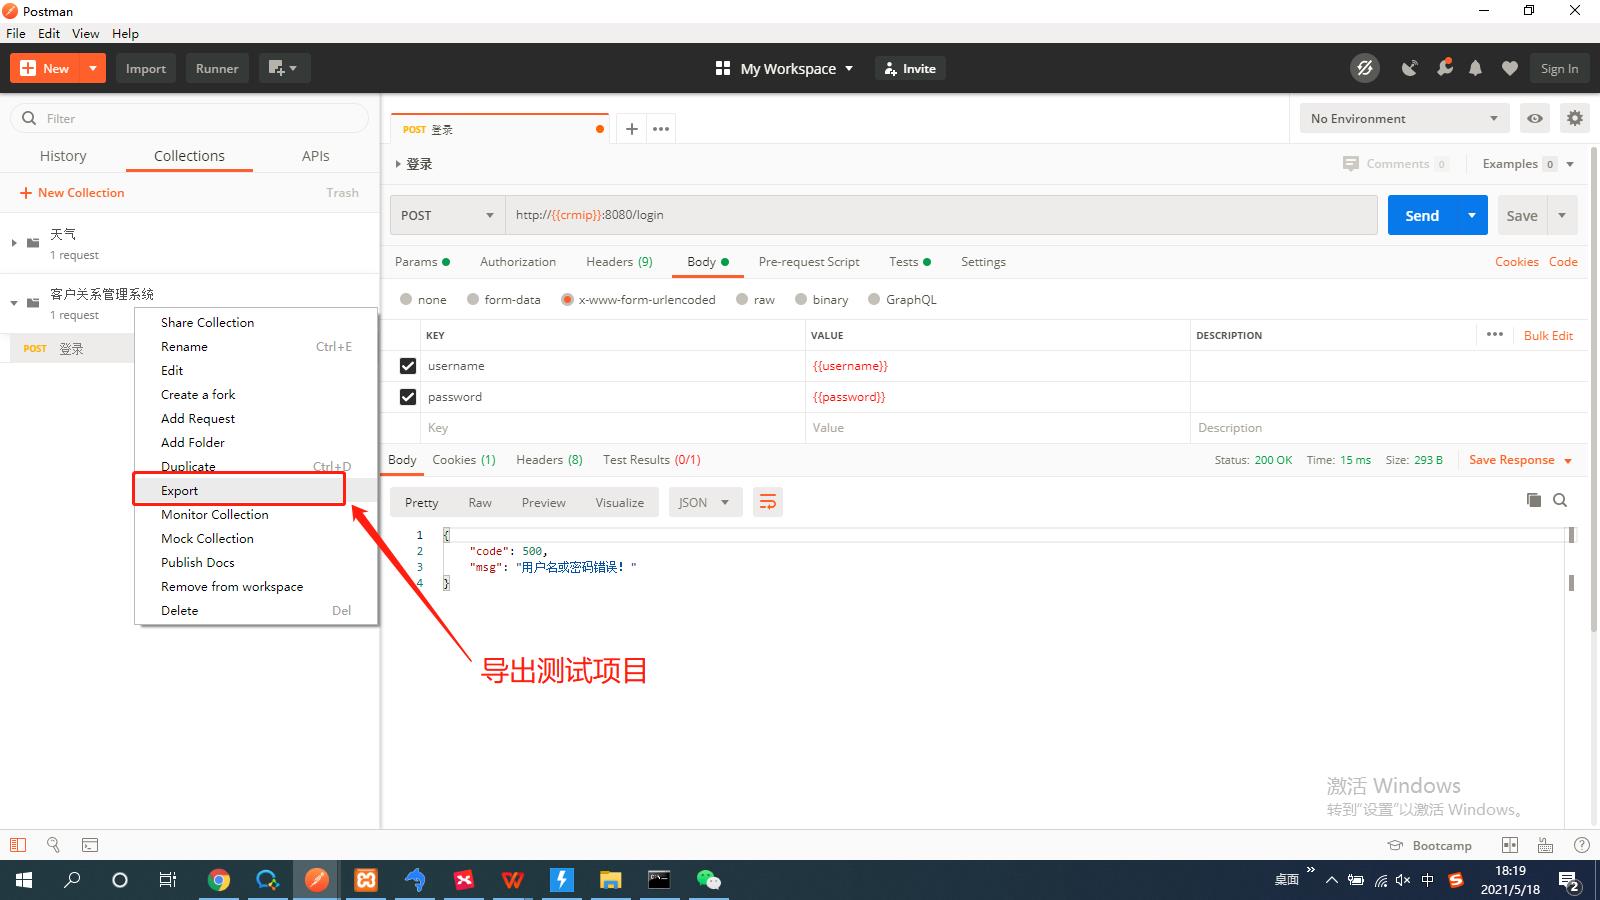Click the Runner button
Image resolution: width=1600 pixels, height=900 pixels.
(x=217, y=68)
